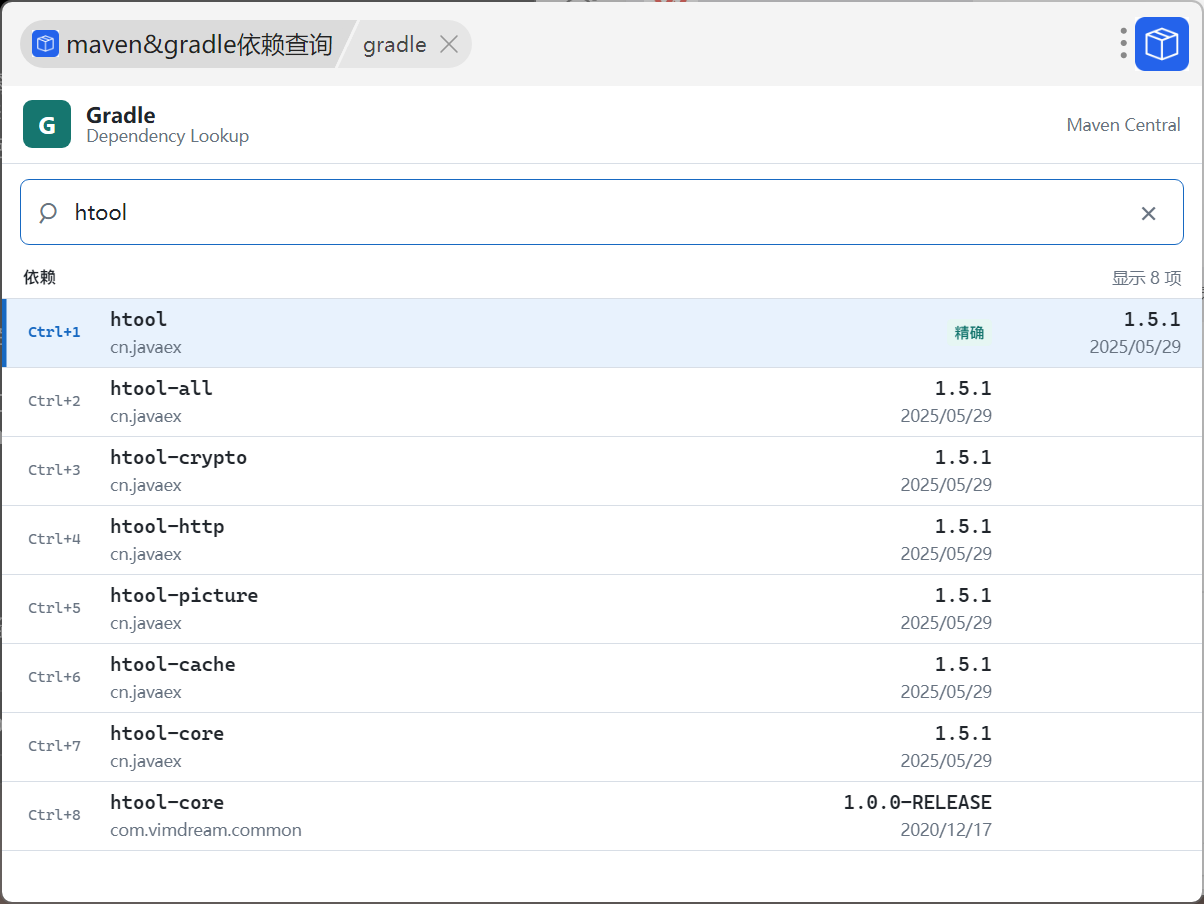Click the Maven Central source label
This screenshot has height=904, width=1204.
pyautogui.click(x=1123, y=125)
